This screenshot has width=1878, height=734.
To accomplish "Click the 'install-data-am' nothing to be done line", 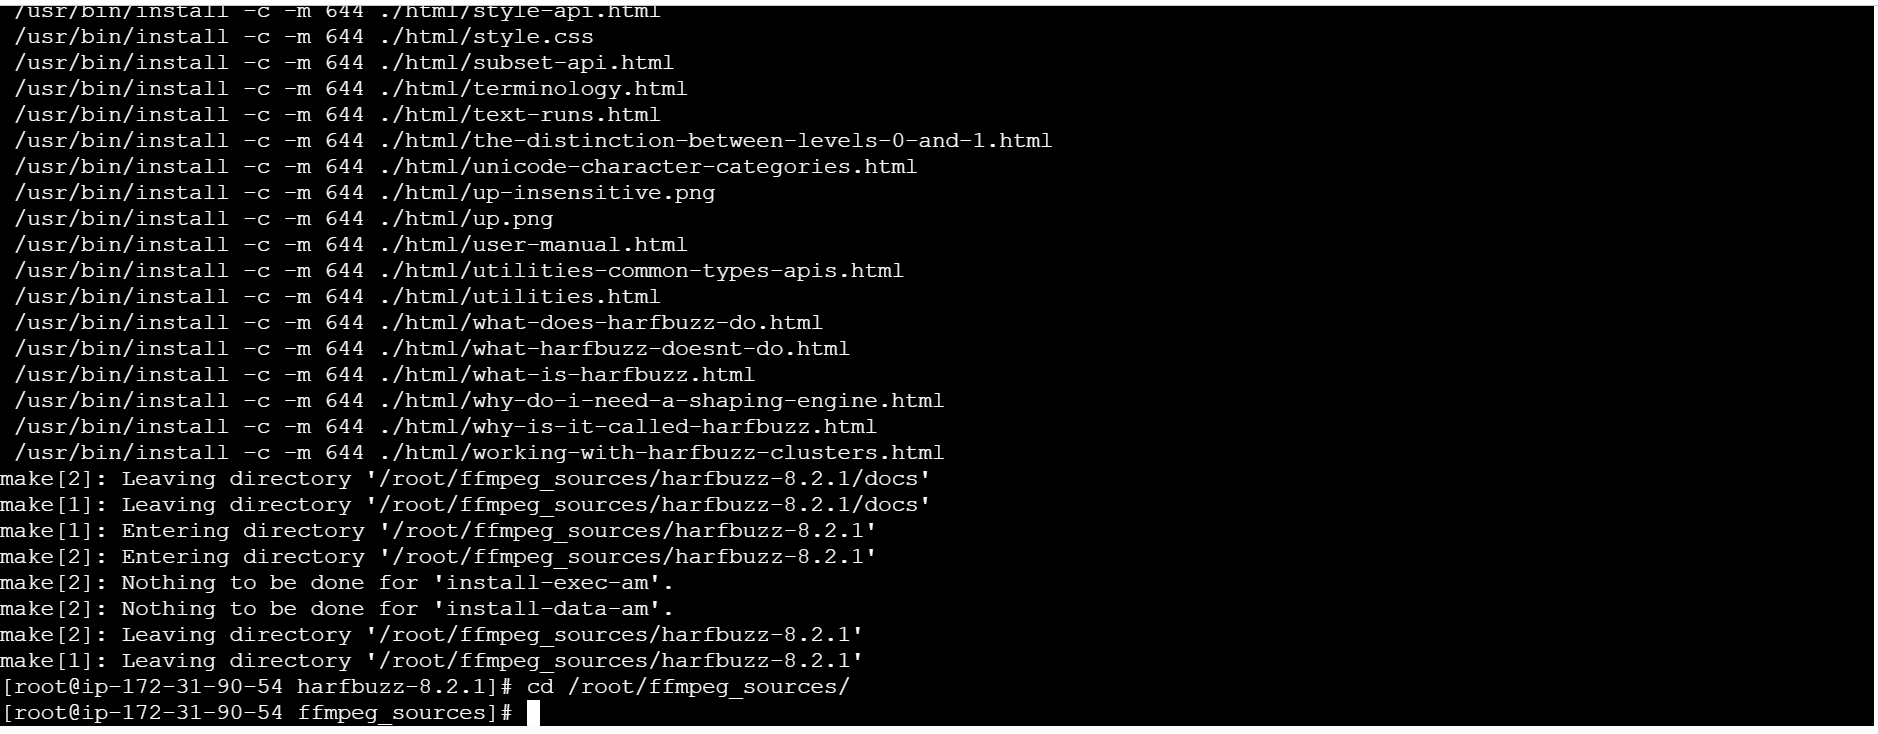I will point(337,609).
